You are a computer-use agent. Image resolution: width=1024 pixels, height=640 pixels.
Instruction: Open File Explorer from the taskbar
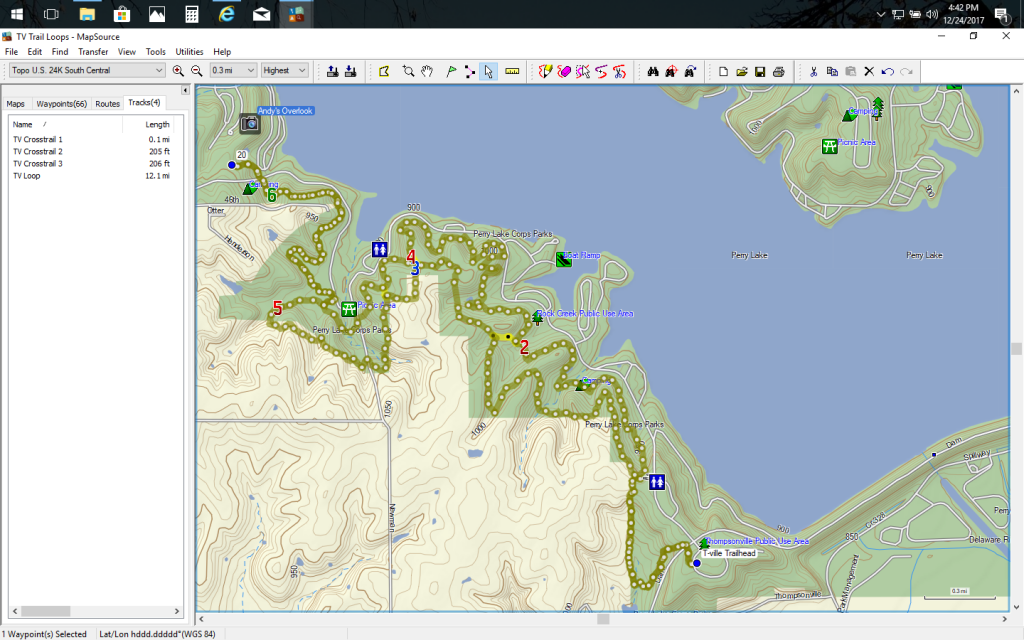87,14
